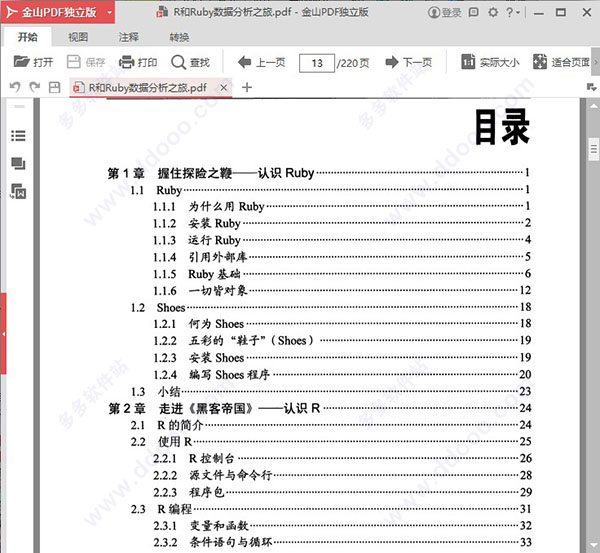Set view to 适合页面 fit page
The image size is (600, 553).
[x=561, y=62]
